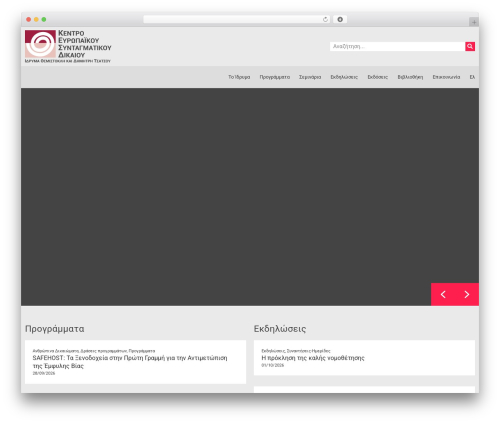500x423 pixels.
Task: Click the center's logo emblem
Action: (x=40, y=44)
